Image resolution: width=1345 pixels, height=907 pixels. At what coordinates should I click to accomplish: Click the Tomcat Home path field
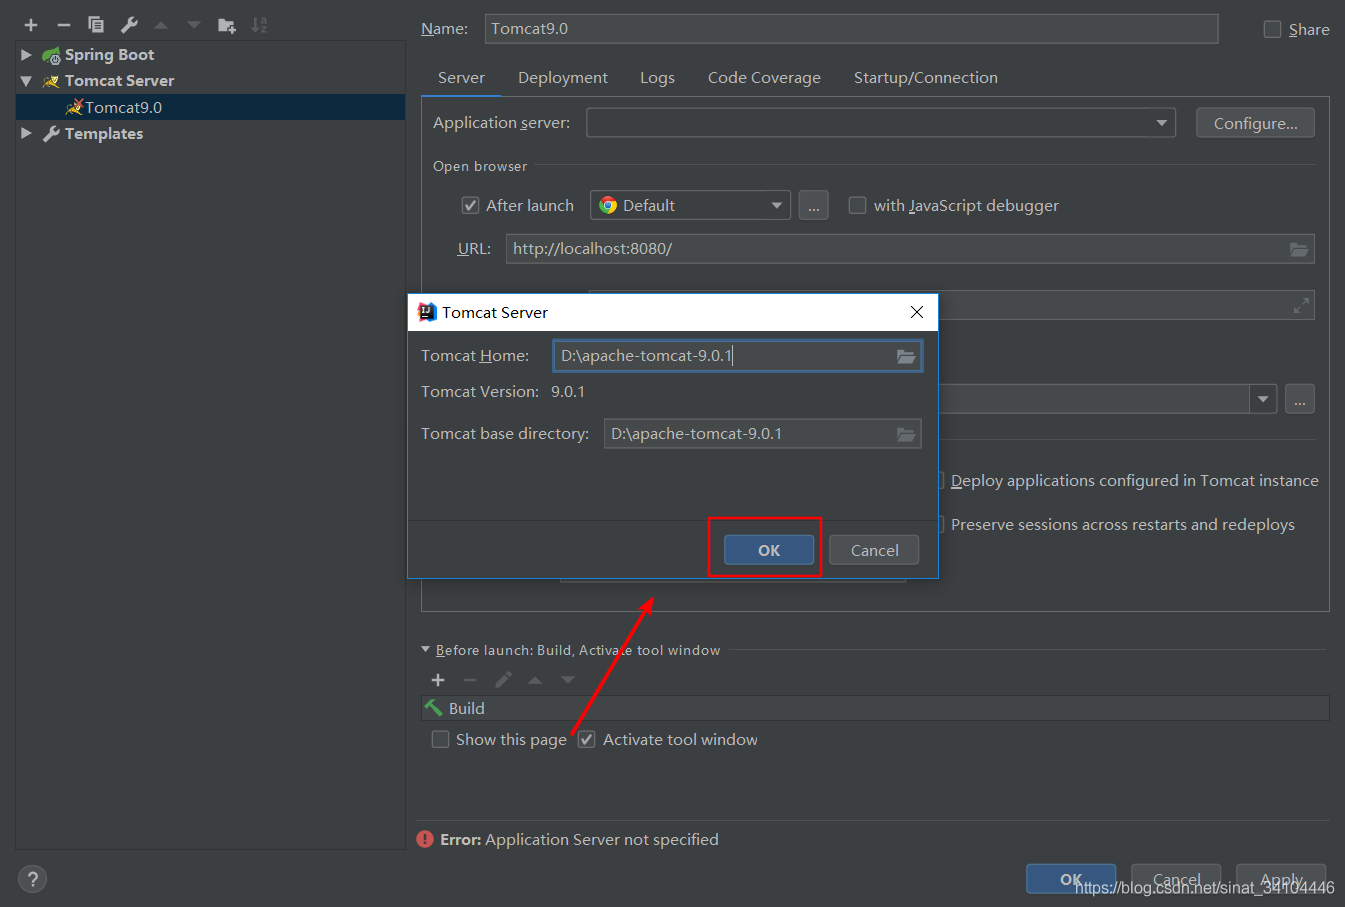[x=720, y=356]
